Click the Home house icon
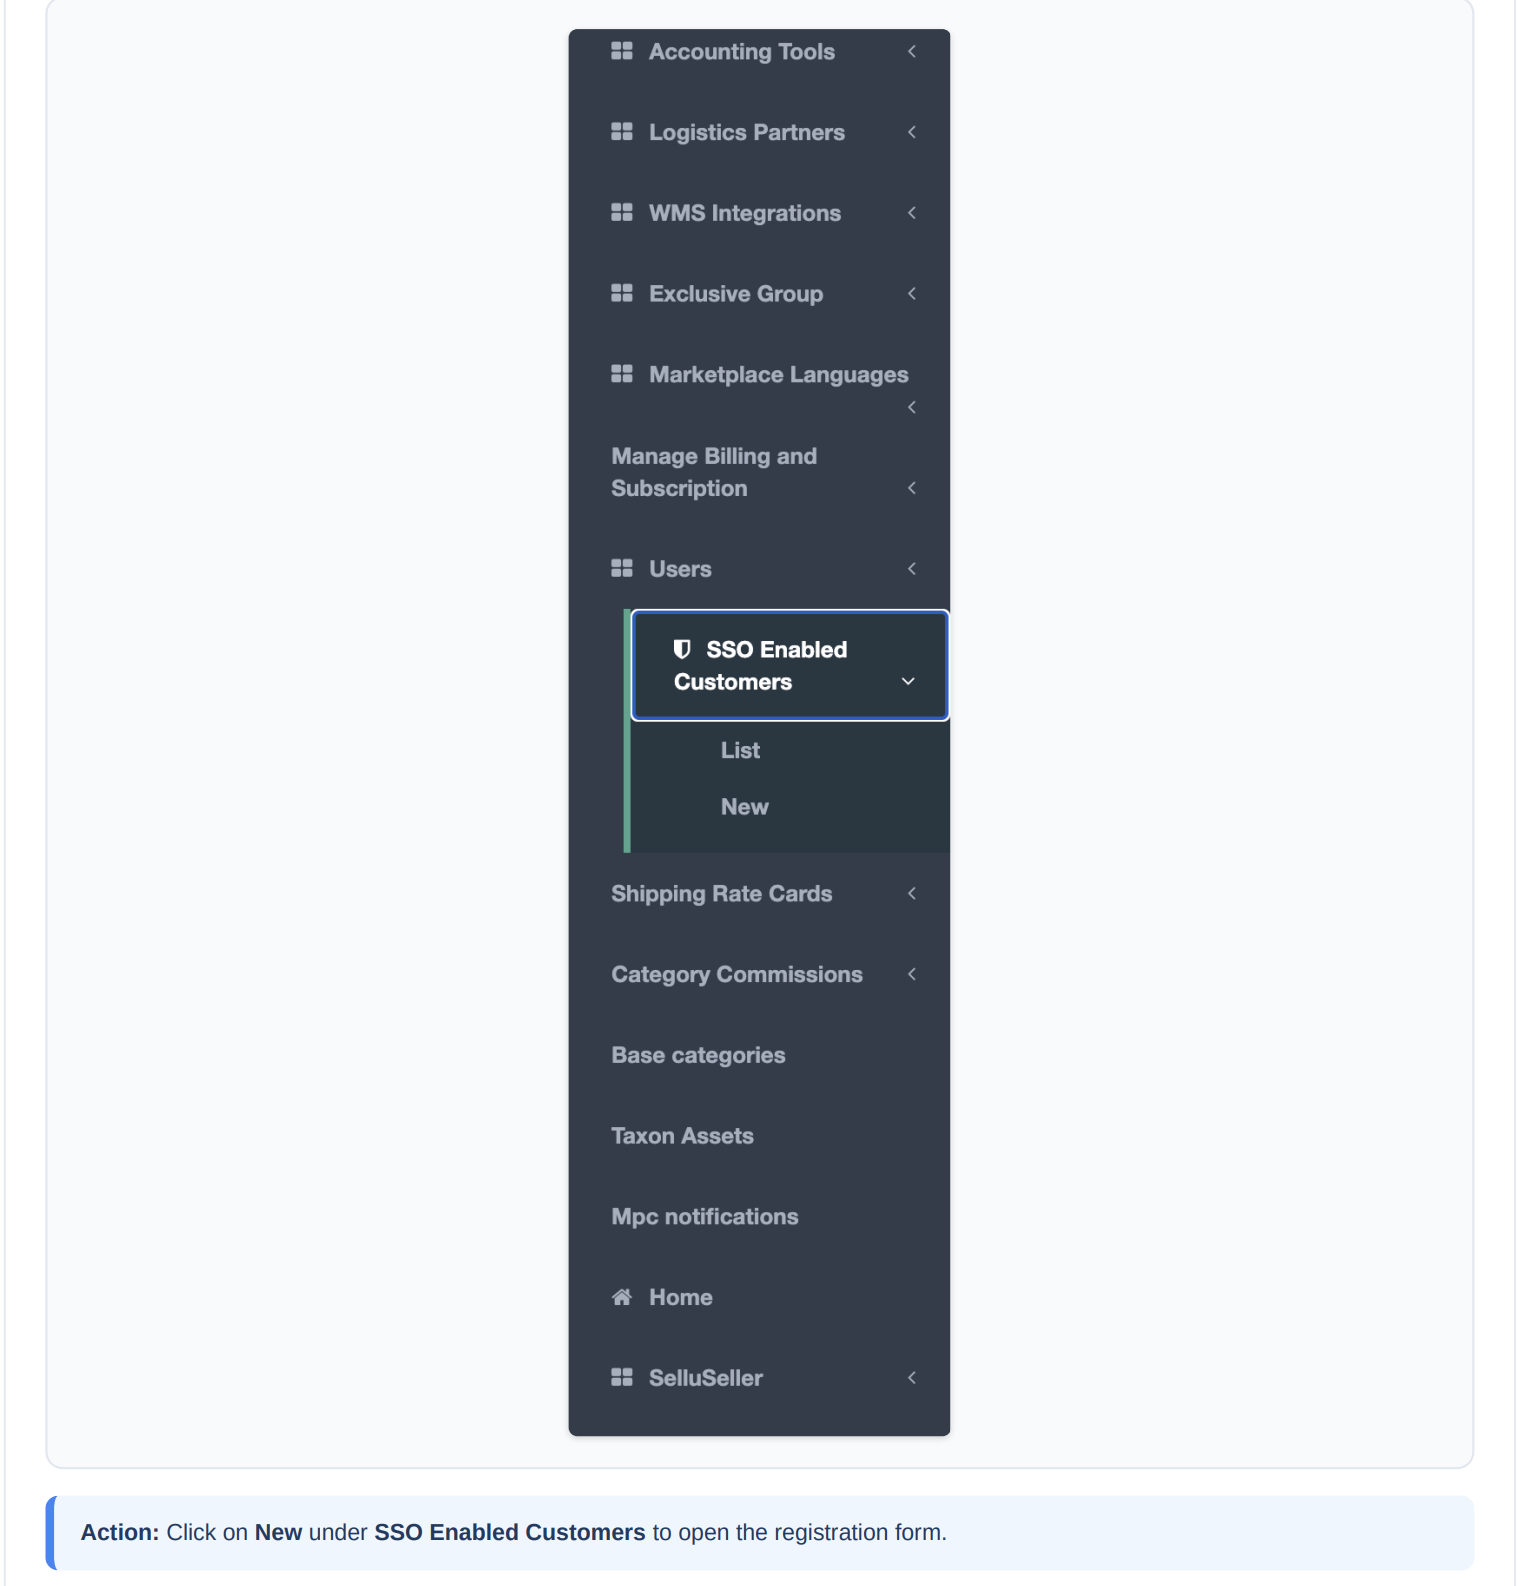1518x1586 pixels. [x=622, y=1297]
